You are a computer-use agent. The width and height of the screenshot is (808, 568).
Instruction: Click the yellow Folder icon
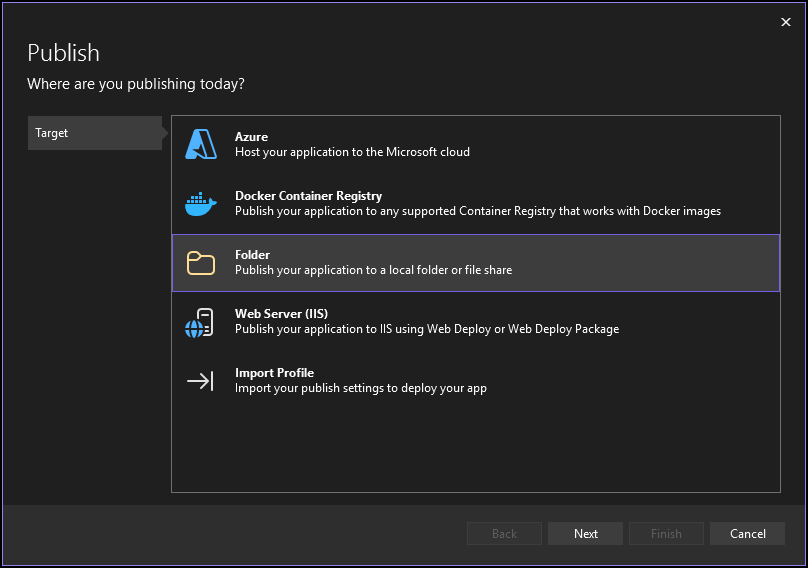tap(201, 263)
